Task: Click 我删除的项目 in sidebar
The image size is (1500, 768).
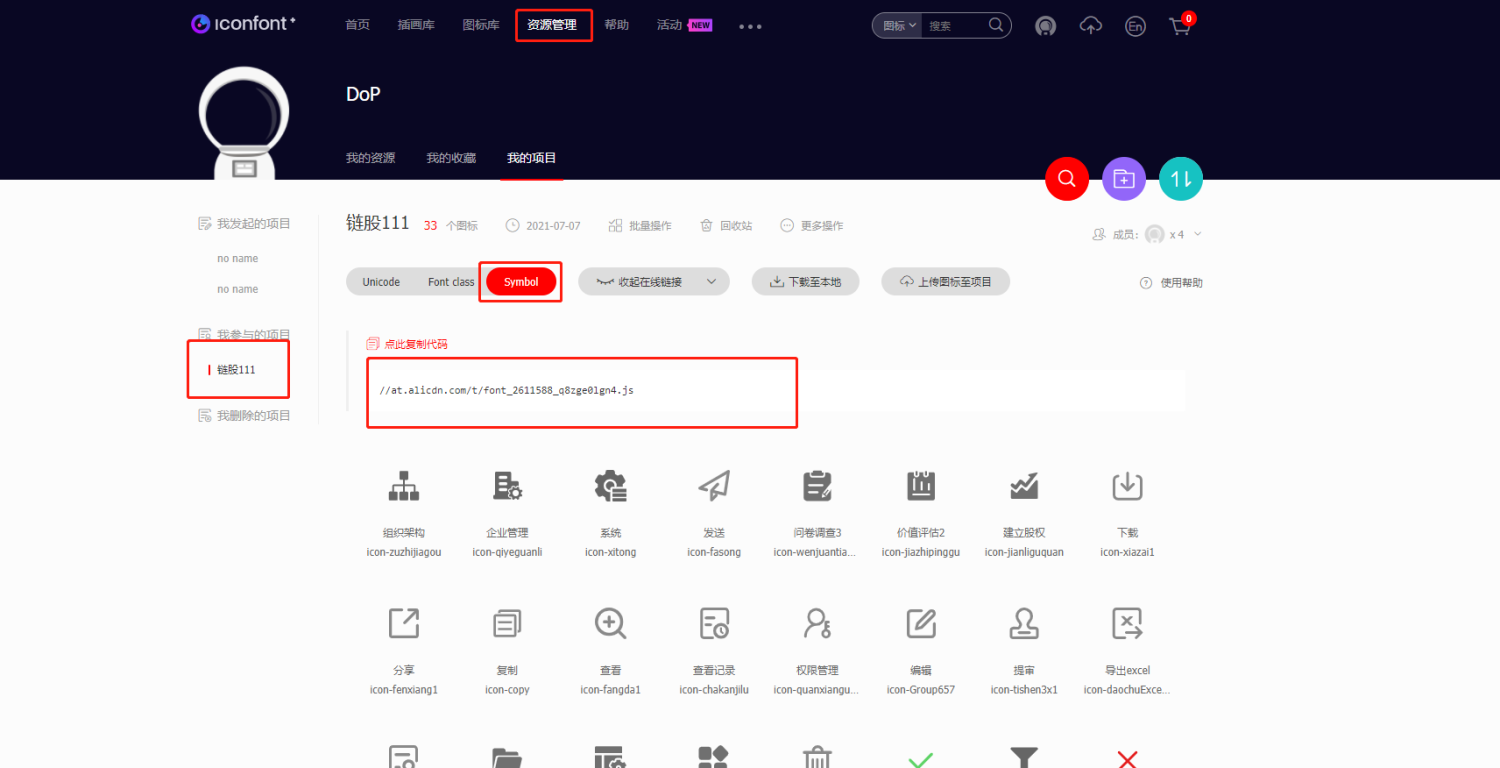Action: click(245, 415)
